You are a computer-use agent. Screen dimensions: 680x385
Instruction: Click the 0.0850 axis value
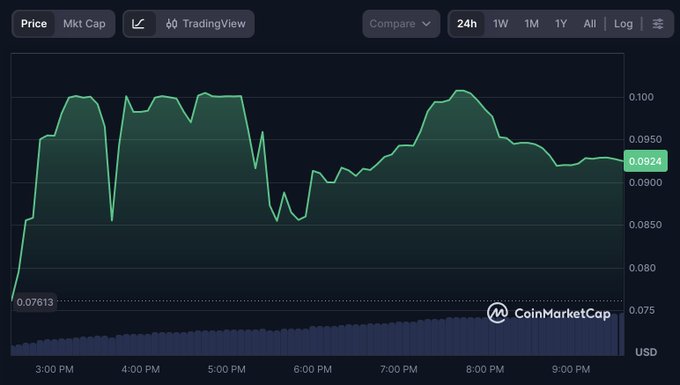(645, 225)
